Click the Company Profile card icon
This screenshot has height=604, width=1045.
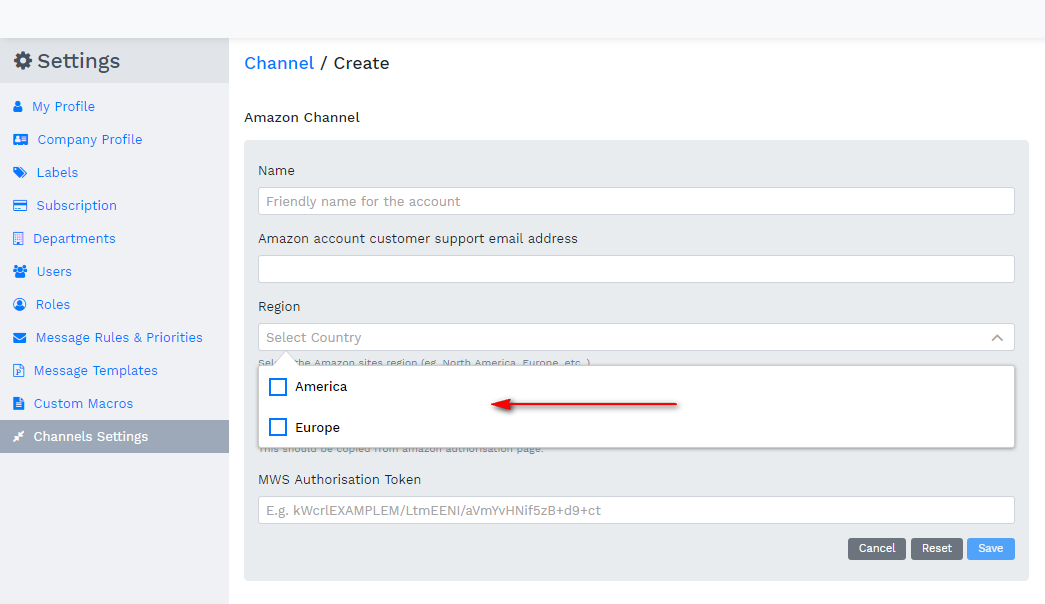point(20,139)
